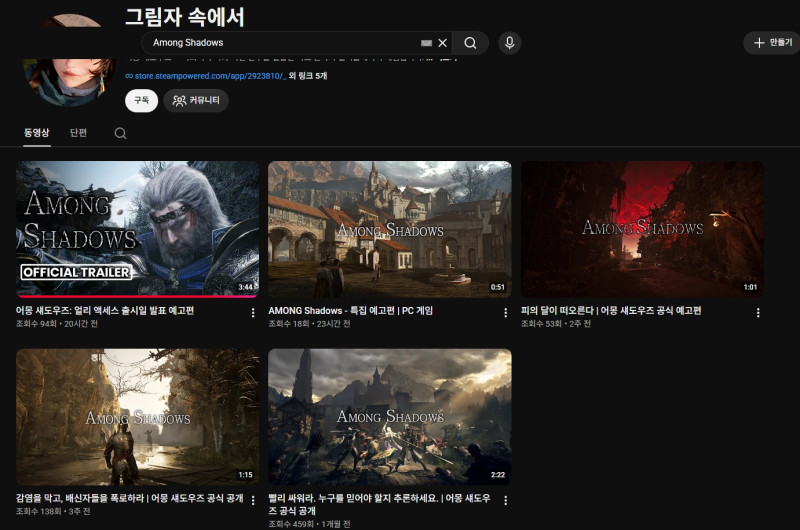
Task: Click the channel name 그림자 속에서
Action: point(185,17)
